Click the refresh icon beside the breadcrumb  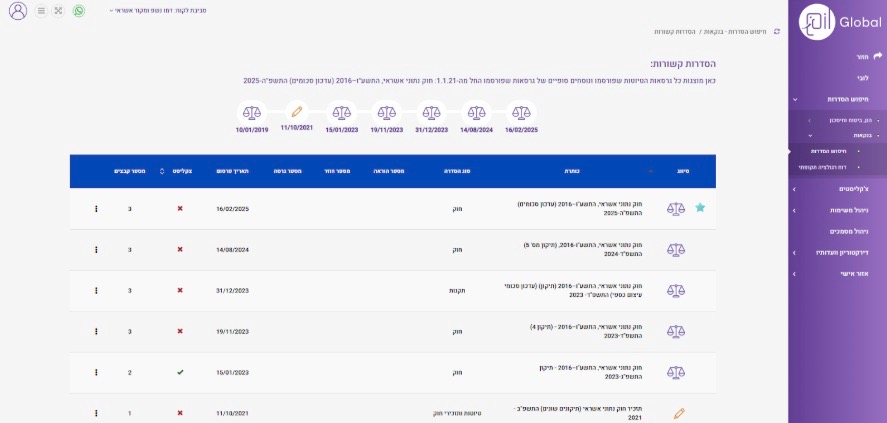pos(776,32)
